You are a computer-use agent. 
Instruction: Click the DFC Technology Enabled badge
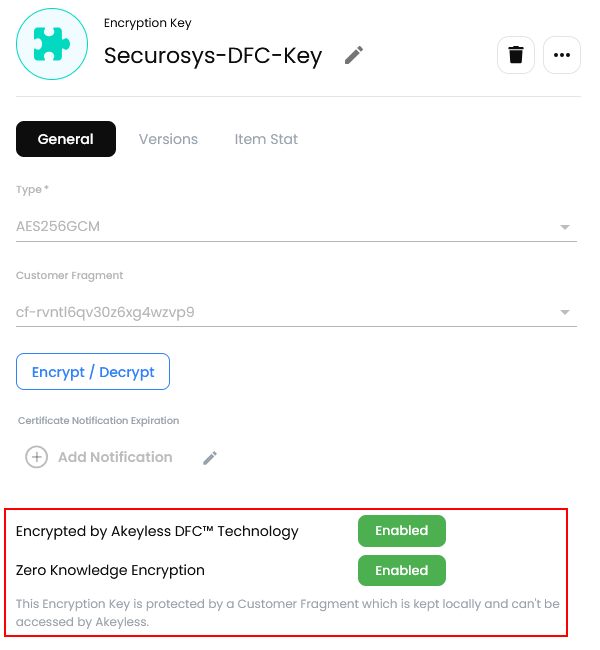pyautogui.click(x=401, y=531)
